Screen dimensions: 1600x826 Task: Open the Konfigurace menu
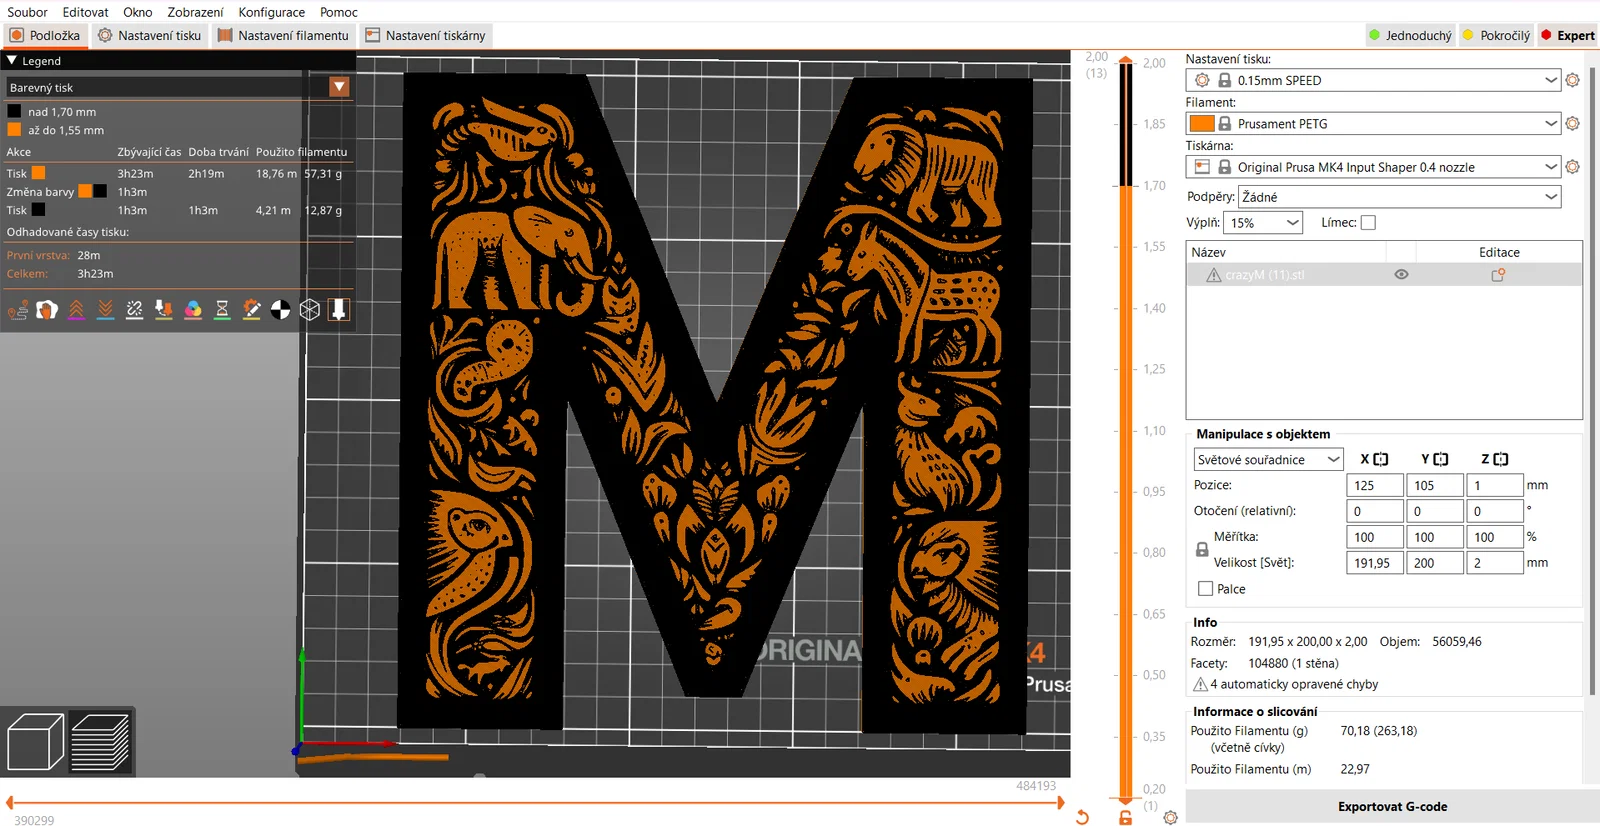pyautogui.click(x=272, y=12)
